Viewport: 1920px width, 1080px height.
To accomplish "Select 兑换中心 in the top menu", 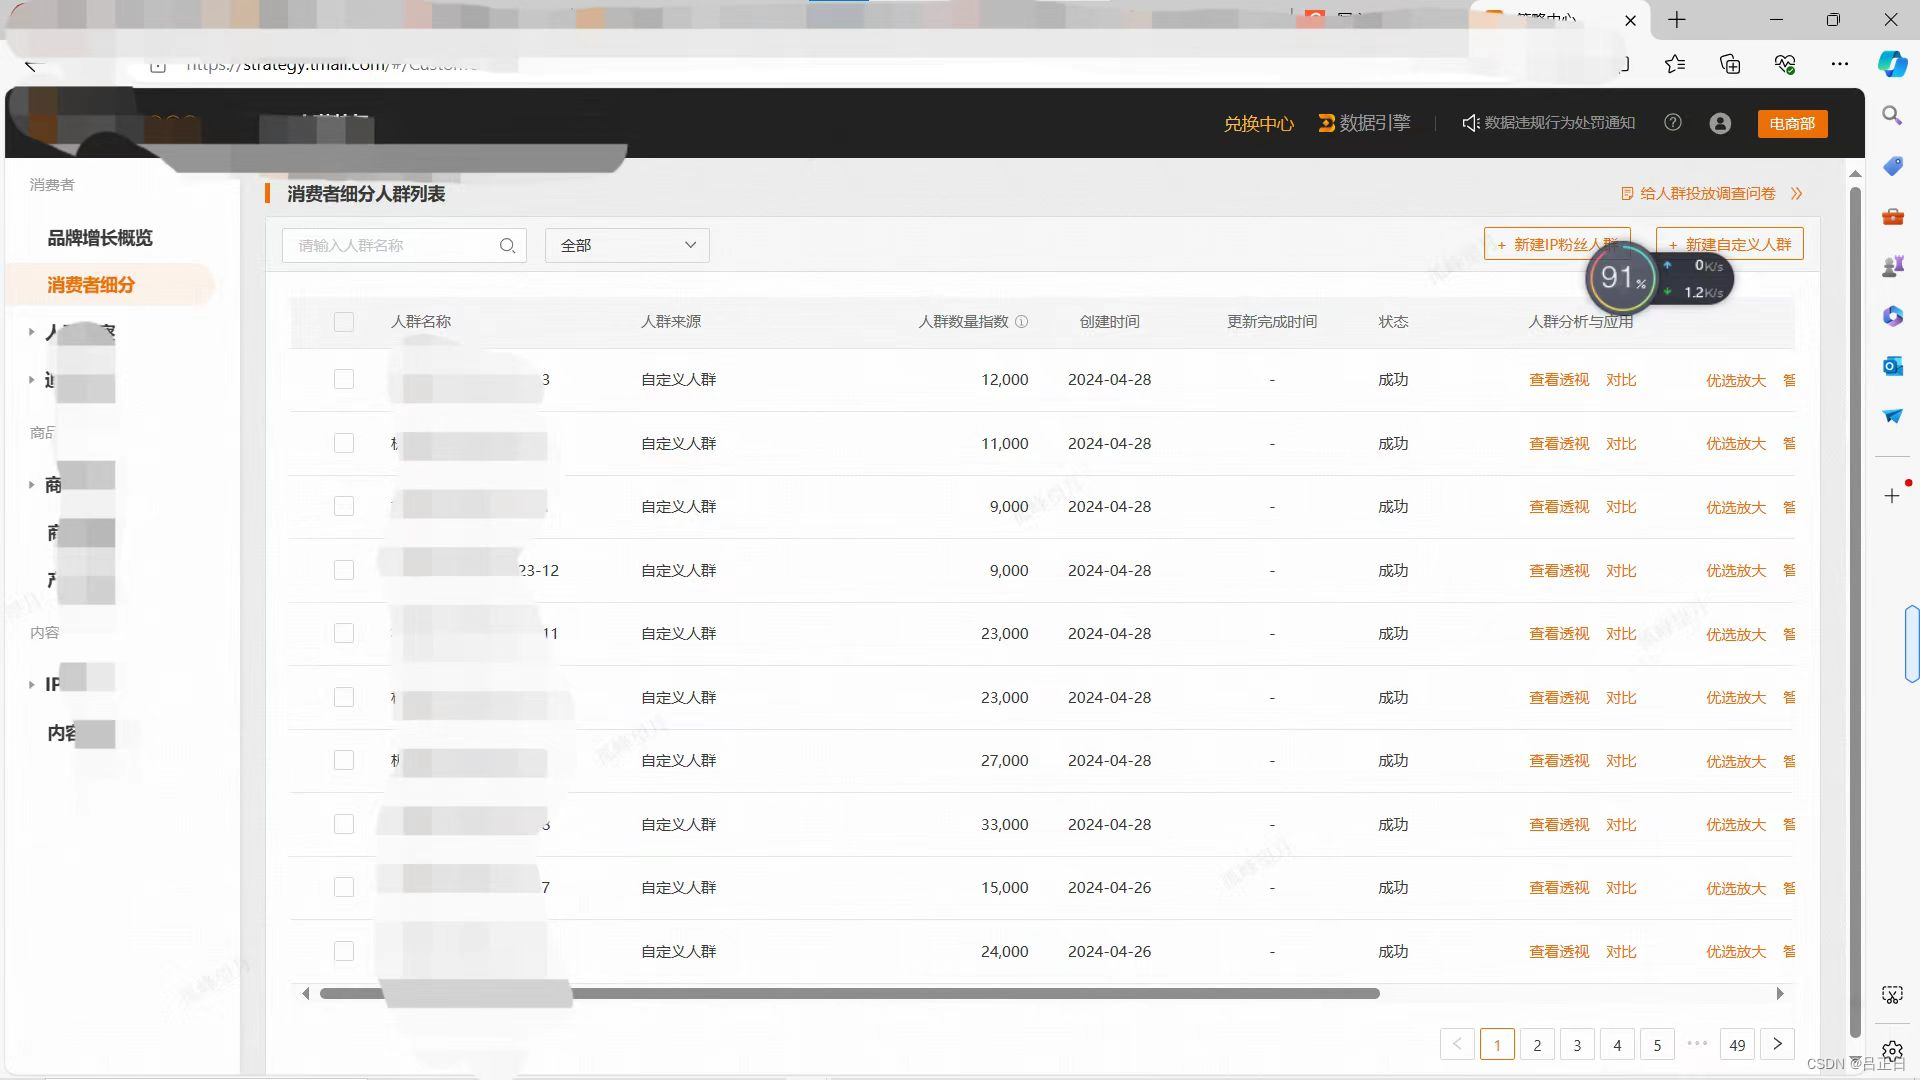I will tap(1259, 123).
